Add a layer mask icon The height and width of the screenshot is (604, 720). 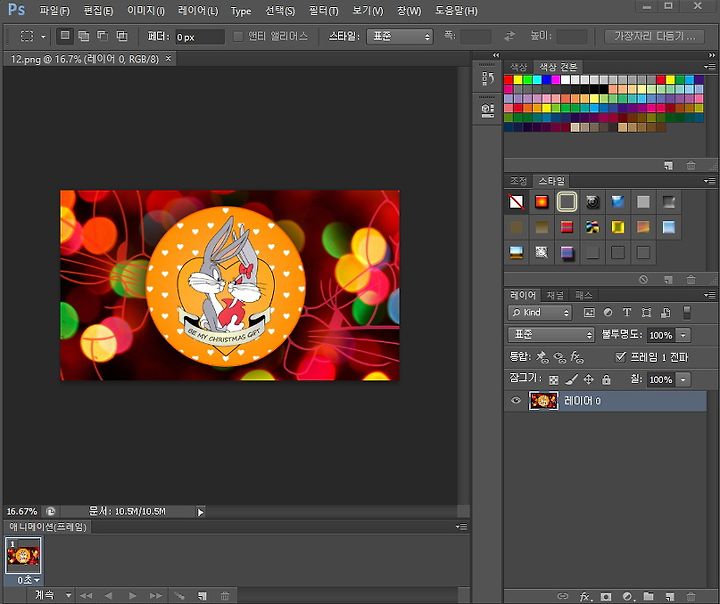point(606,596)
